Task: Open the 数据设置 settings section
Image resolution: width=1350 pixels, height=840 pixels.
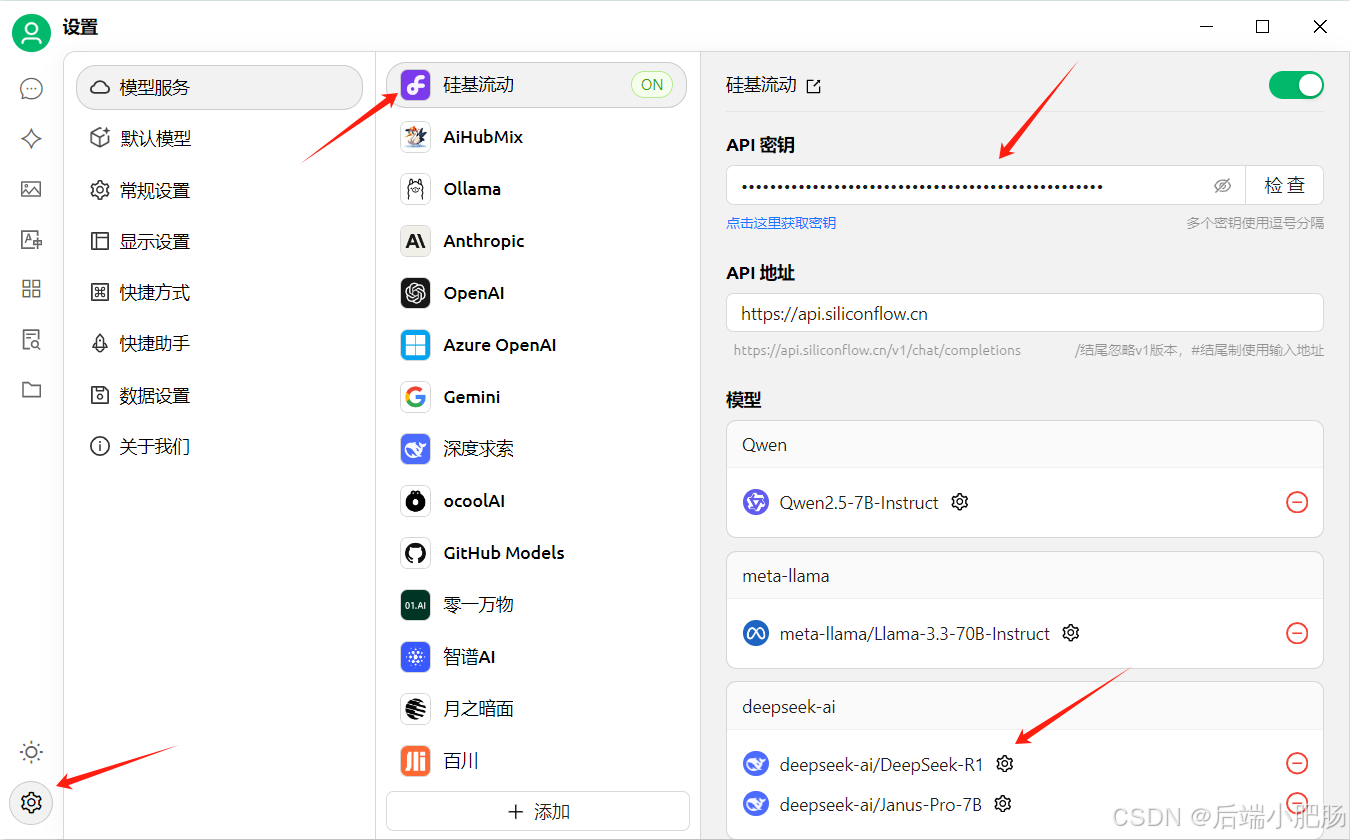Action: click(155, 396)
